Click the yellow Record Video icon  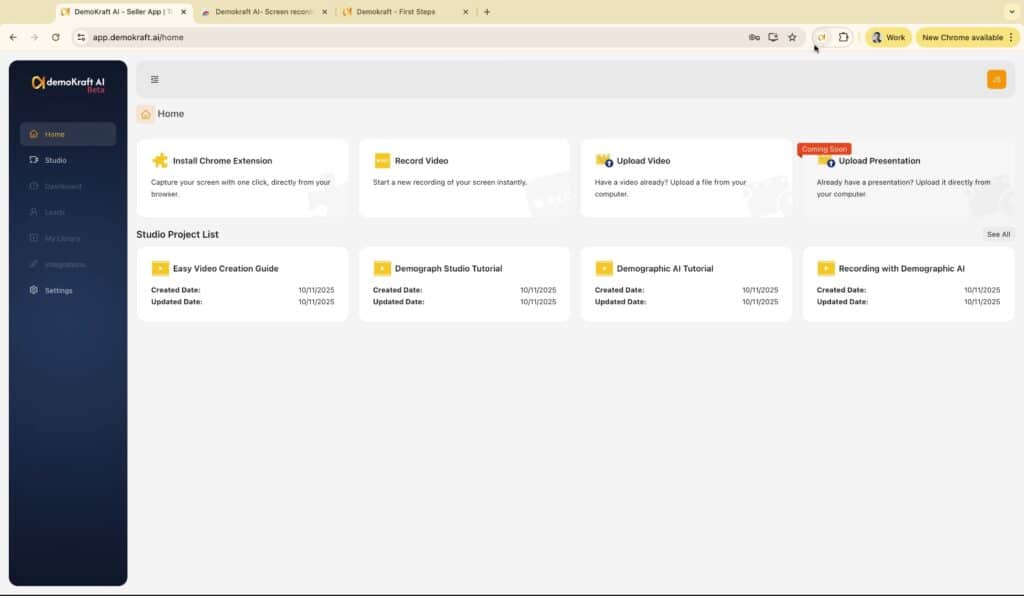pos(382,160)
